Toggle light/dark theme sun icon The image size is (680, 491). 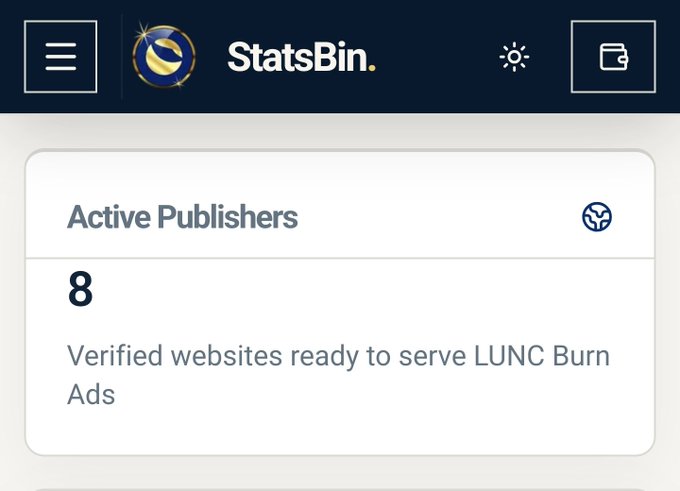[514, 57]
